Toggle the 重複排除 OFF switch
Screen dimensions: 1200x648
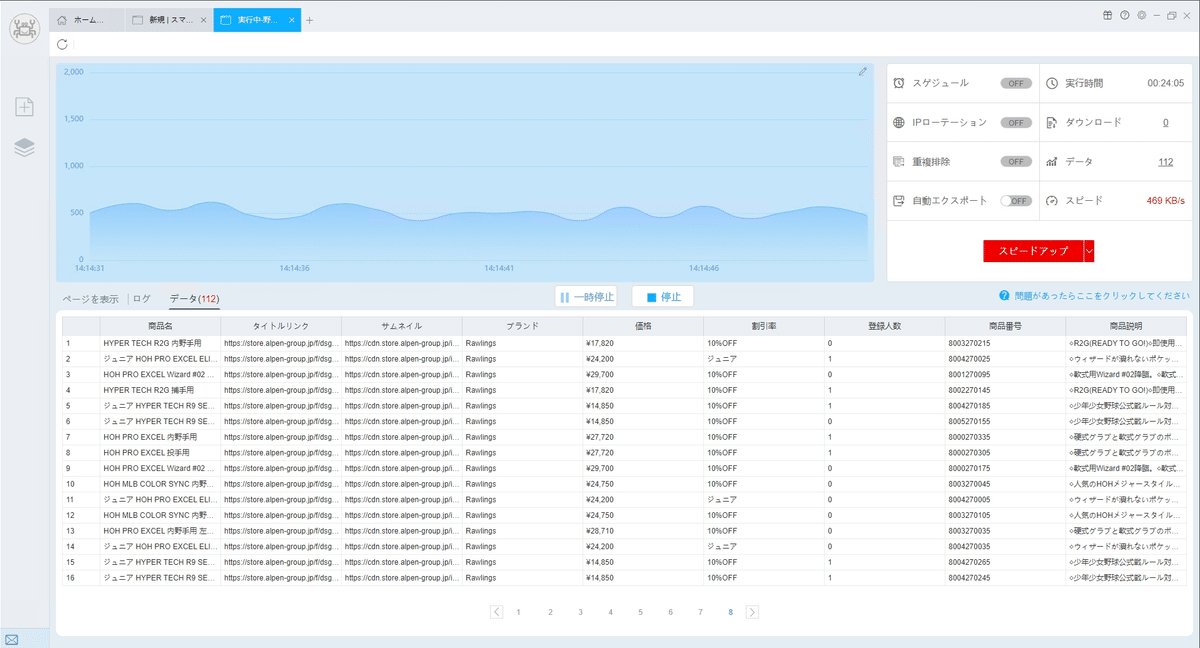coord(1016,161)
